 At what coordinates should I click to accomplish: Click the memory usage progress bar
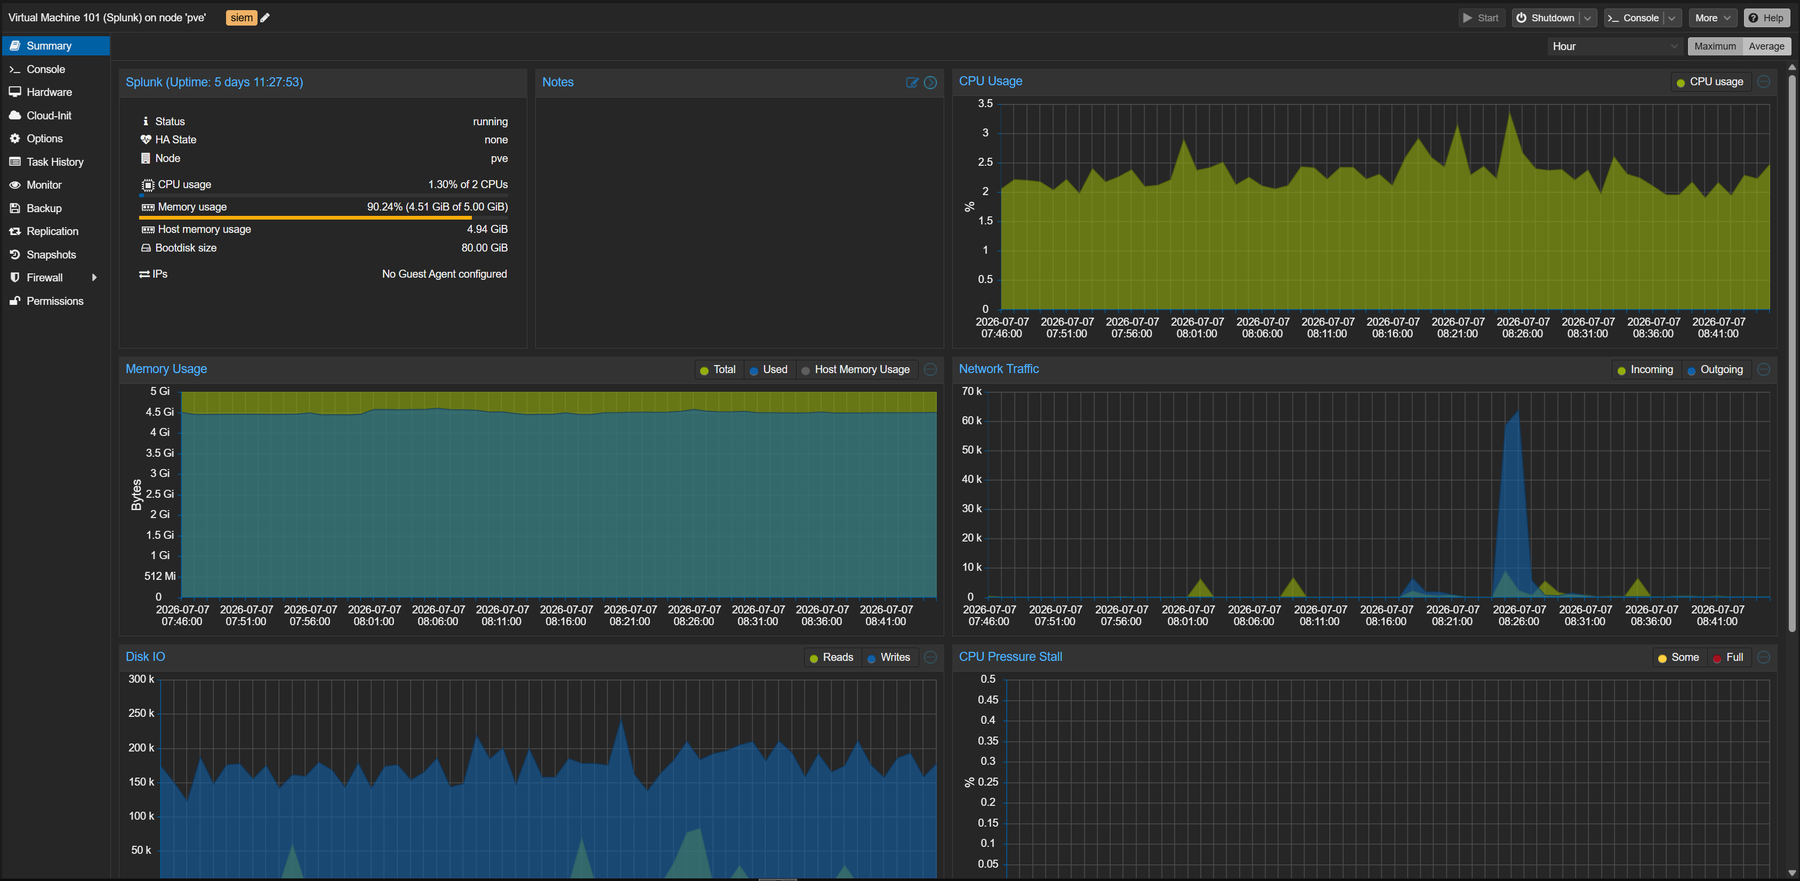pyautogui.click(x=323, y=217)
